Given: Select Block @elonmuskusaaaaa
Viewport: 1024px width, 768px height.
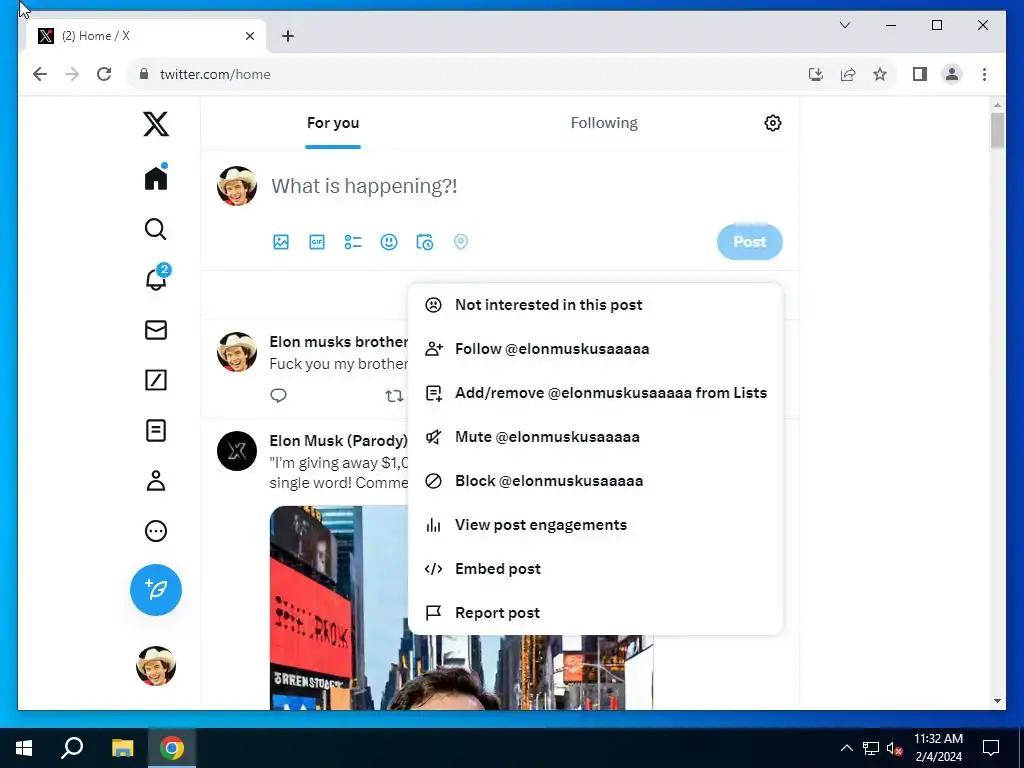Looking at the screenshot, I should [x=595, y=481].
